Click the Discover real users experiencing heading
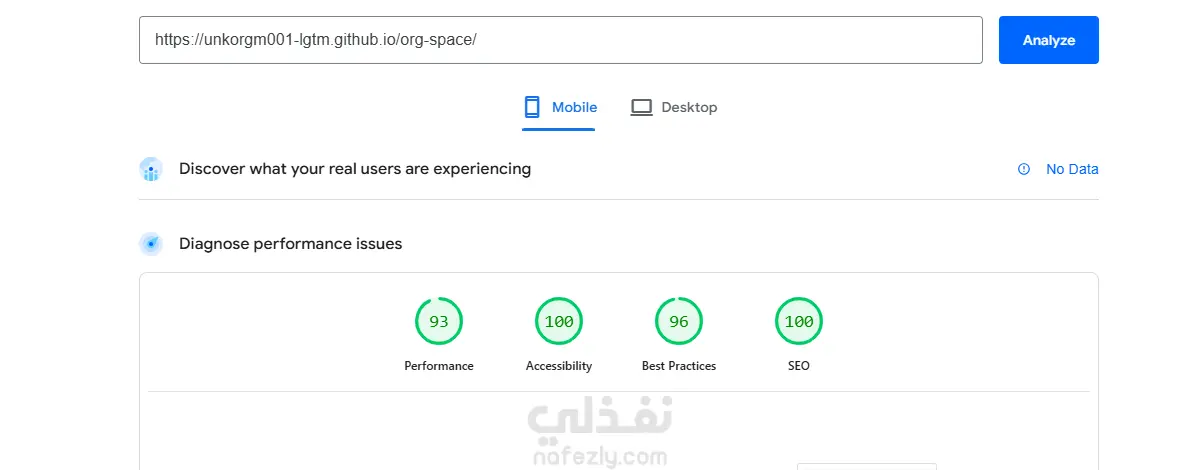Screen dimensions: 1200x470 click(x=355, y=169)
